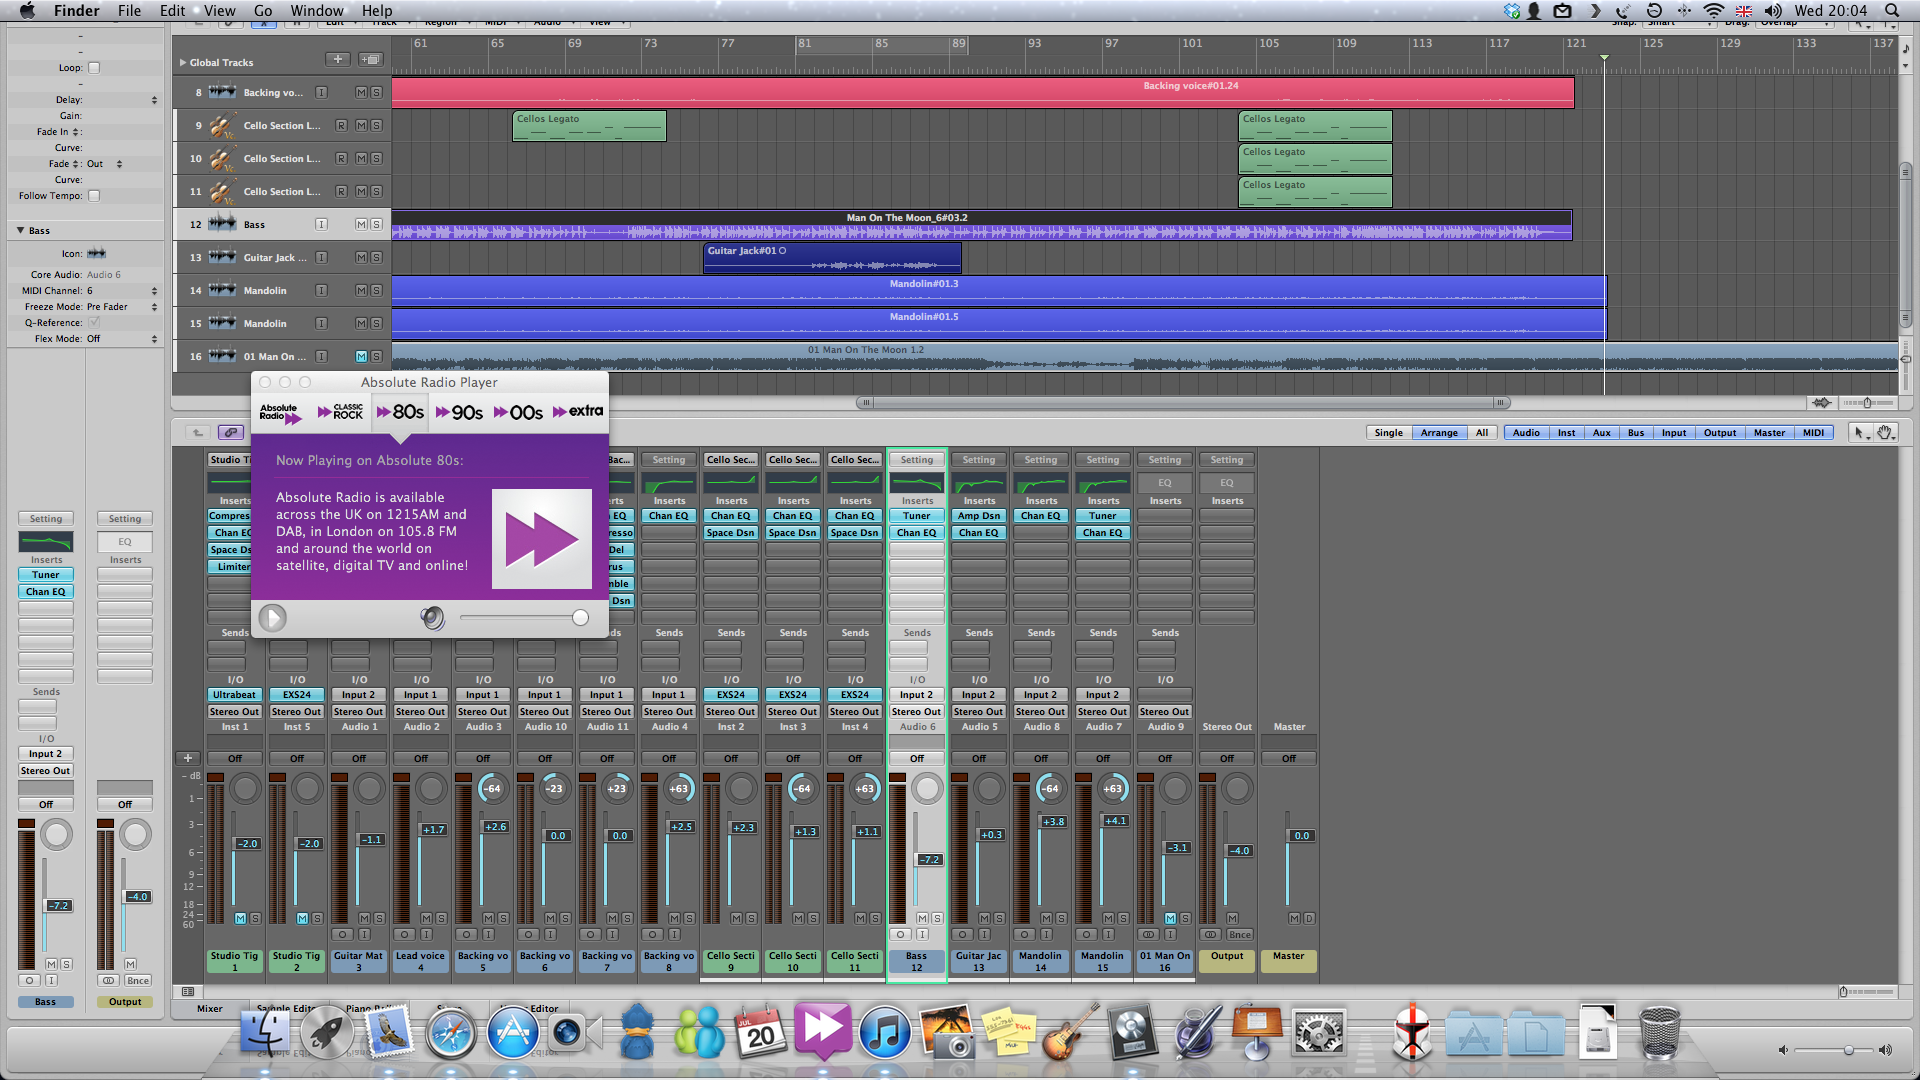Select the Absolute Classic Rock station
The height and width of the screenshot is (1080, 1920).
tap(340, 412)
